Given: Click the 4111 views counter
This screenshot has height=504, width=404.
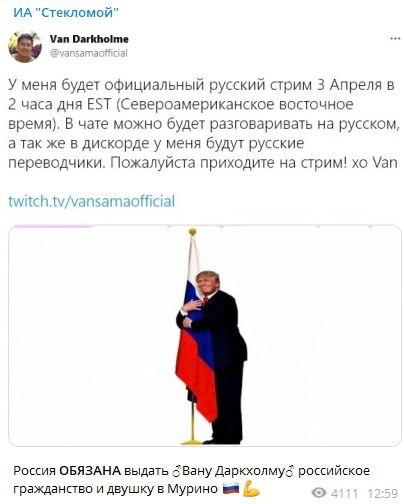Looking at the screenshot, I should pos(345,493).
